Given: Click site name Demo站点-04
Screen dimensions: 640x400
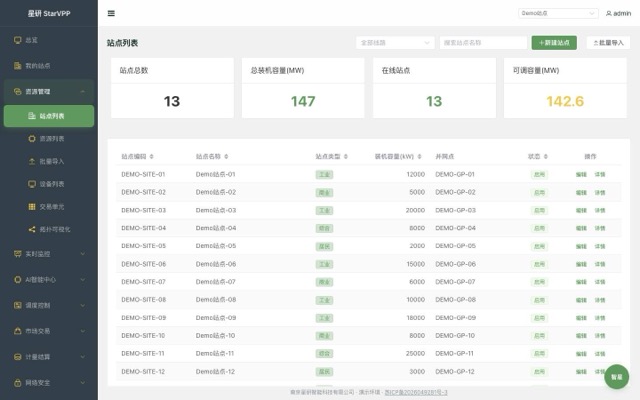Looking at the screenshot, I should (216, 228).
